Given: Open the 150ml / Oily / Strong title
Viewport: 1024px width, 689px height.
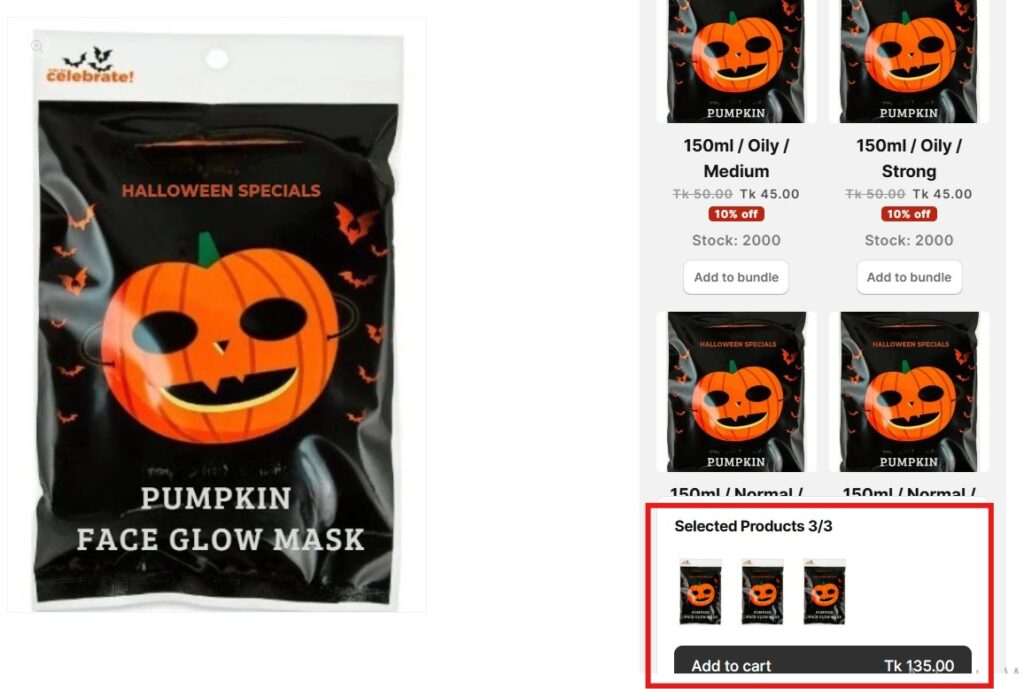Looking at the screenshot, I should click(909, 158).
